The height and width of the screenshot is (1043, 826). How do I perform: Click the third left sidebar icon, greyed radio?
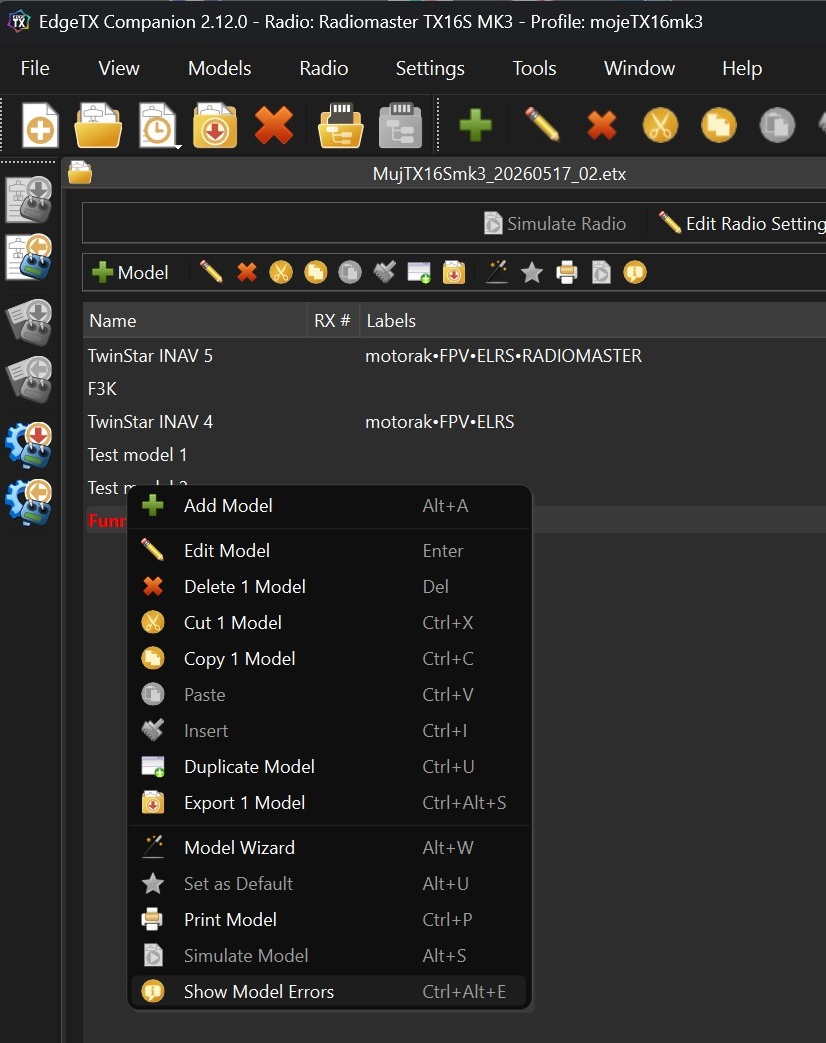click(29, 322)
